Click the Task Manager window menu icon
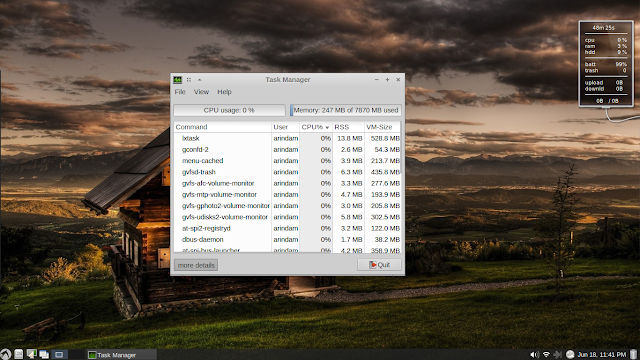This screenshot has width=640, height=360. coord(178,80)
